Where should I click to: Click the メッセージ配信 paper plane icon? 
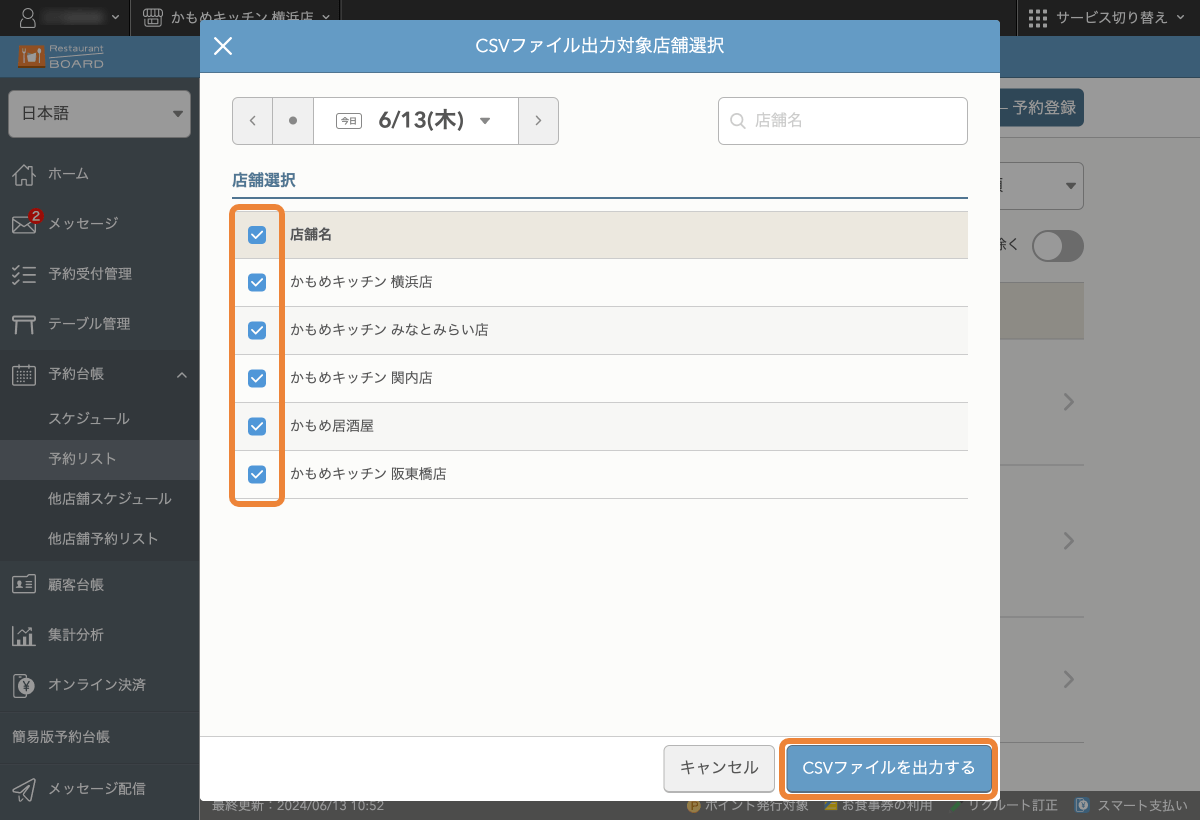click(x=24, y=789)
